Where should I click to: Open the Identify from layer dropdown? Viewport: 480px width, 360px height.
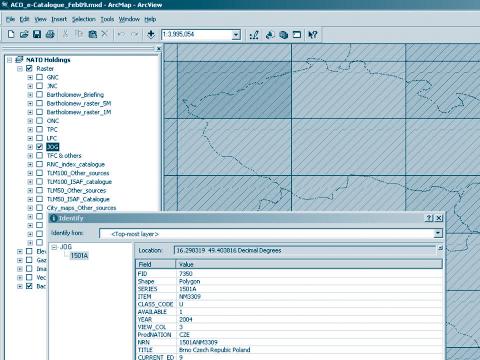(x=438, y=233)
